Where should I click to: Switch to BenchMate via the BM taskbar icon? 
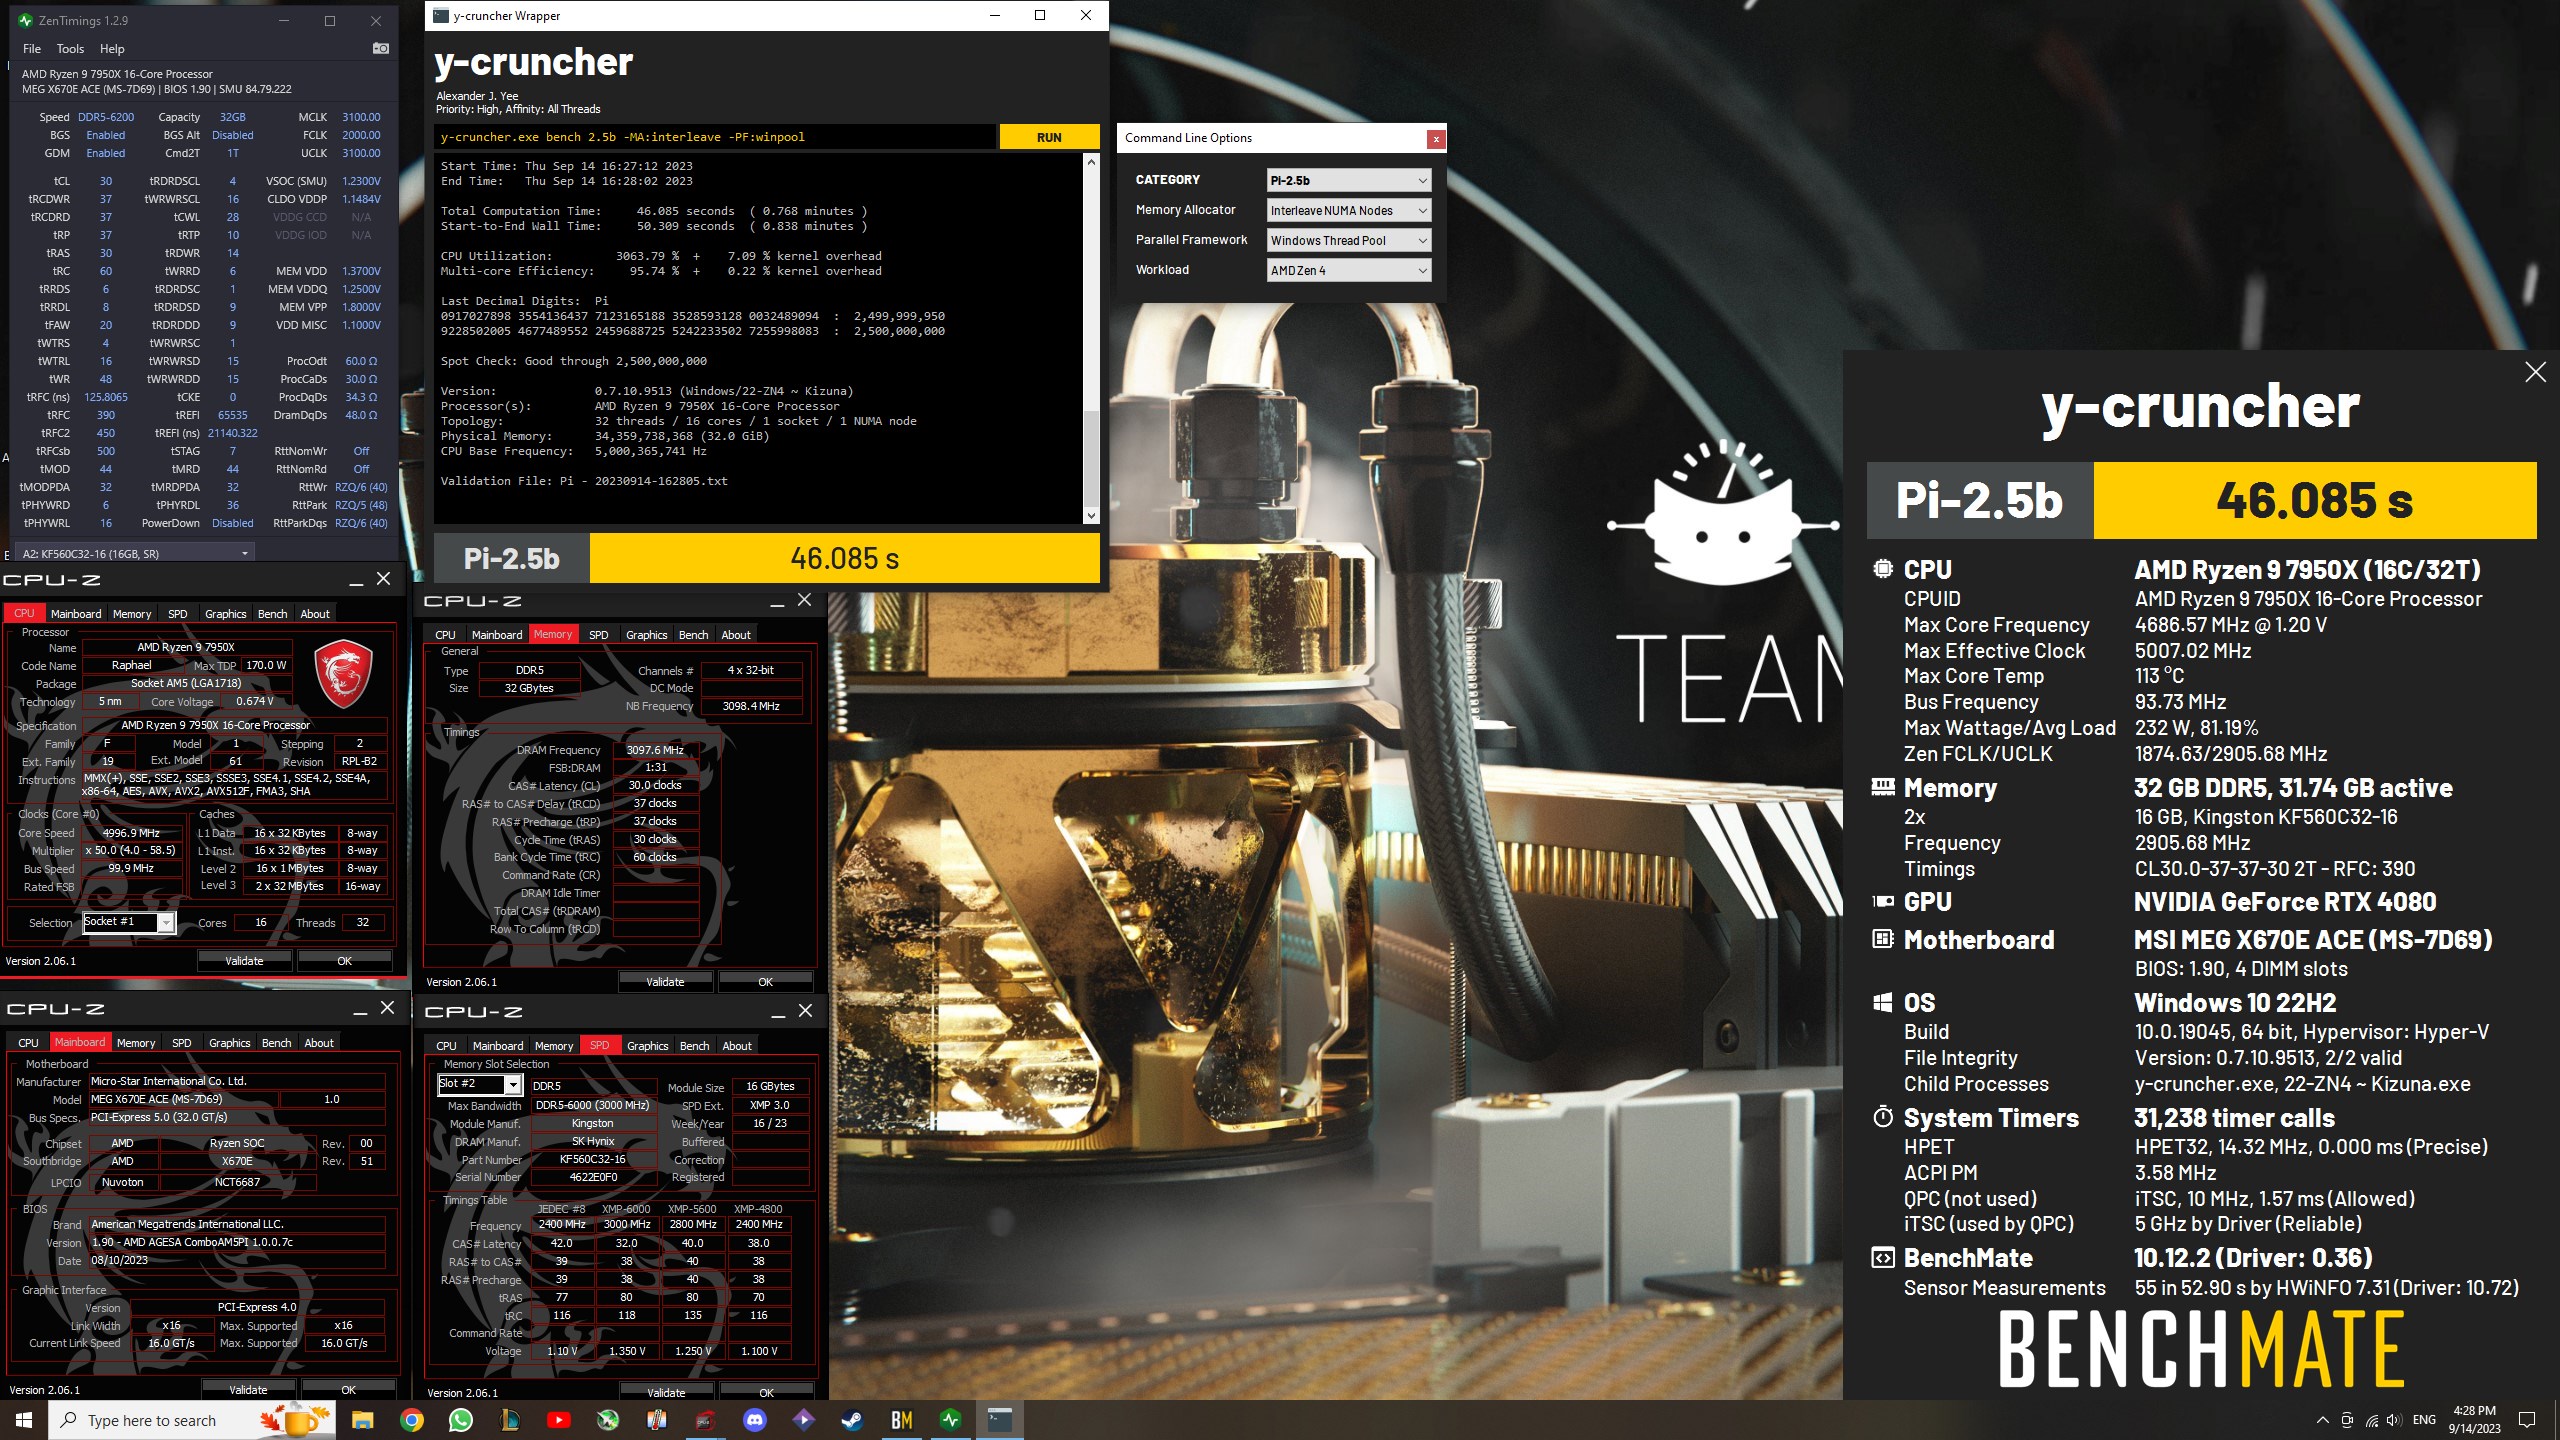click(901, 1420)
